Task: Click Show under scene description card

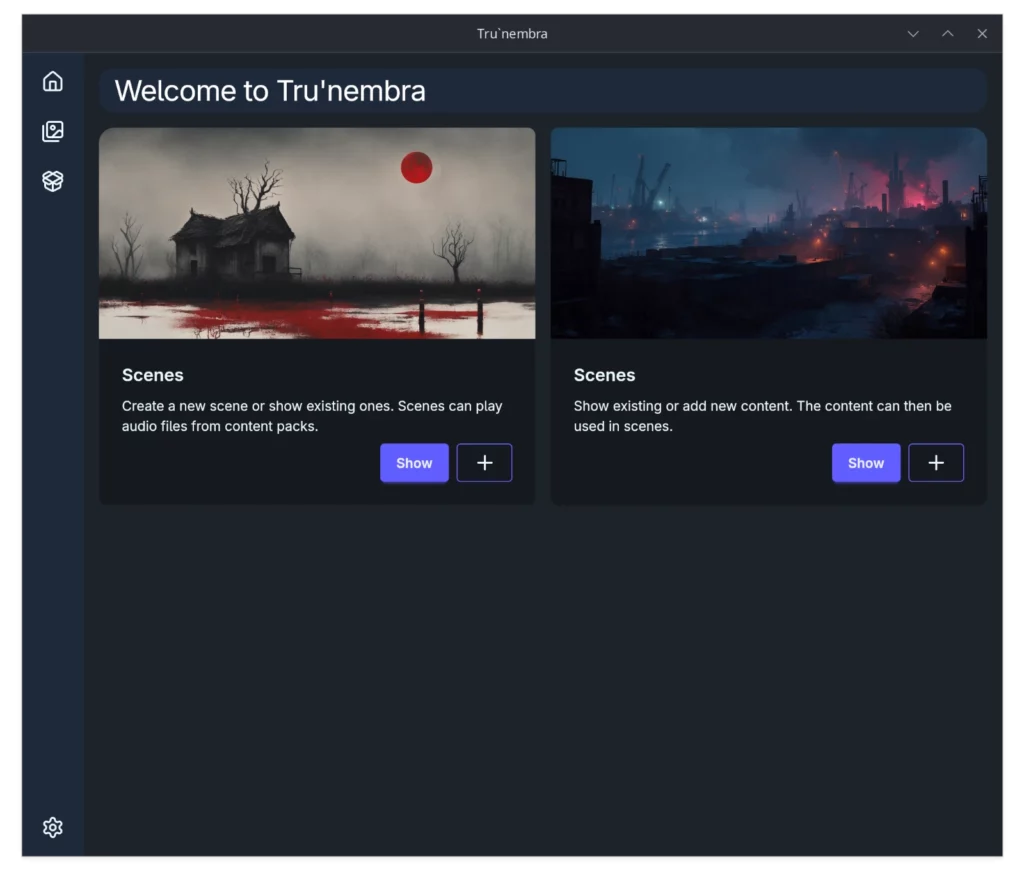Action: tap(414, 463)
